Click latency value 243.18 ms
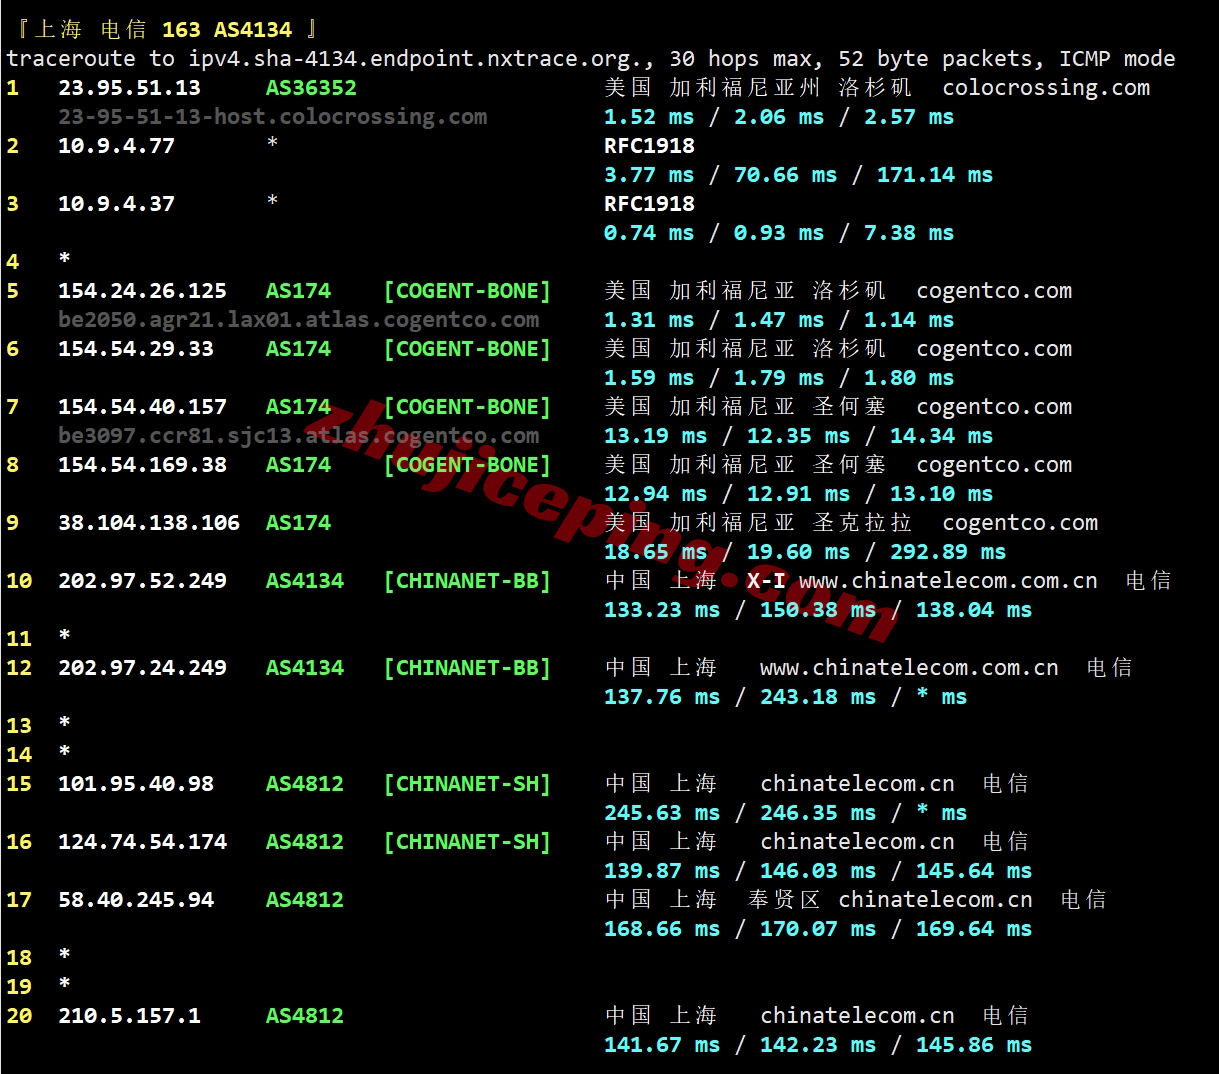Image resolution: width=1219 pixels, height=1074 pixels. click(x=818, y=697)
